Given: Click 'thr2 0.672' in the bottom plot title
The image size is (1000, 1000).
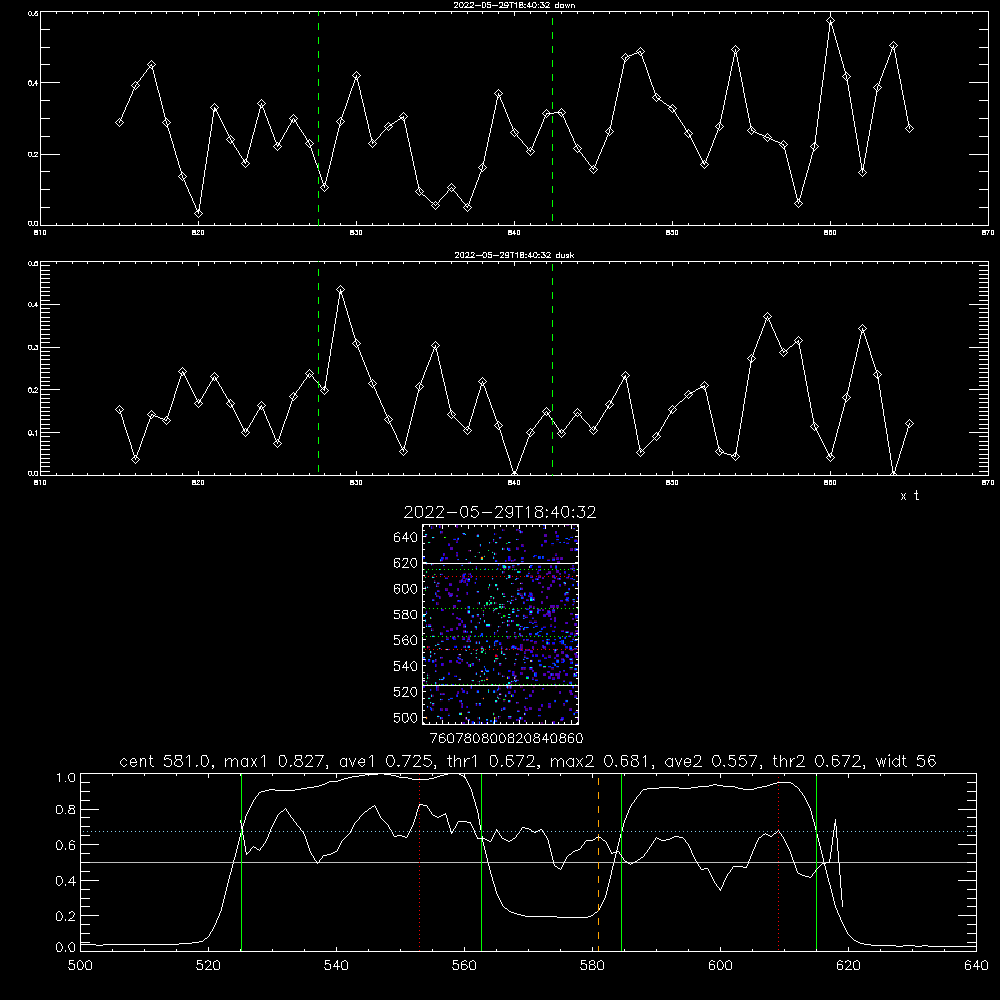Looking at the screenshot, I should (817, 761).
